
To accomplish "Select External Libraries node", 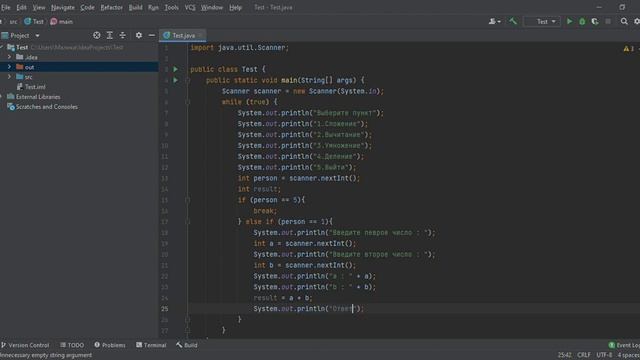I will point(34,97).
